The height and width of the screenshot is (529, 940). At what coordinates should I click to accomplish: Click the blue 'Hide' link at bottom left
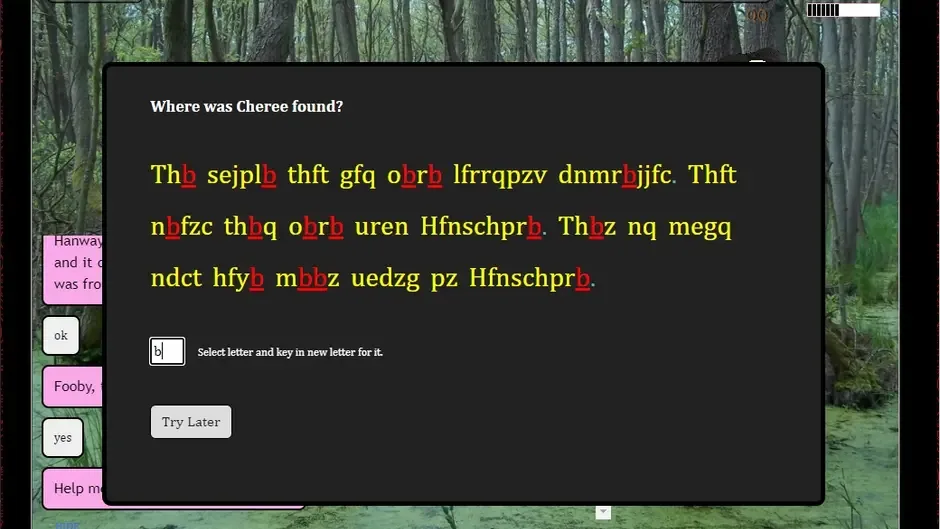click(x=67, y=525)
